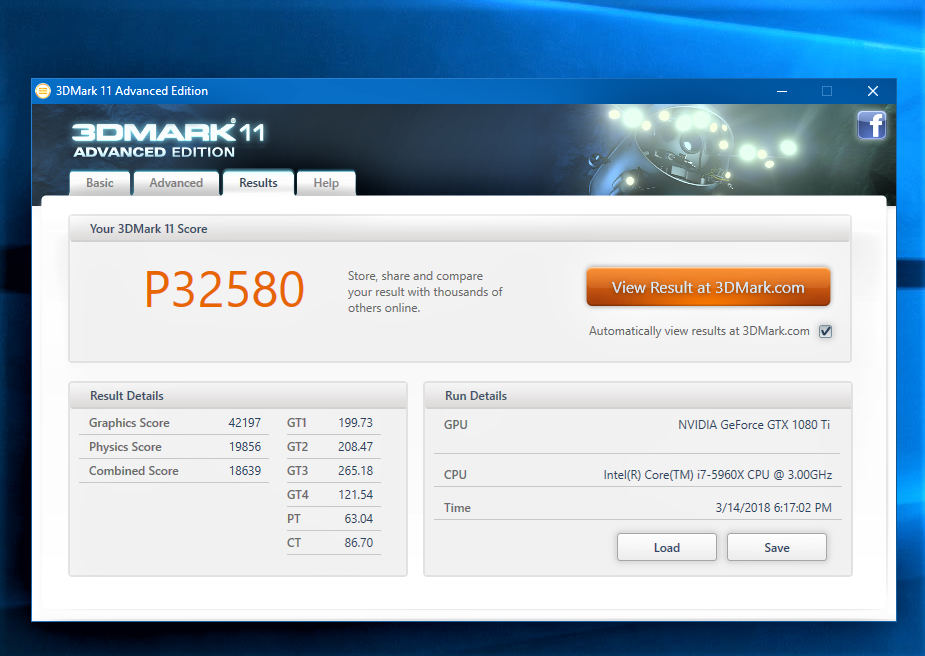
Task: Switch to the Basic tab
Action: pos(100,183)
